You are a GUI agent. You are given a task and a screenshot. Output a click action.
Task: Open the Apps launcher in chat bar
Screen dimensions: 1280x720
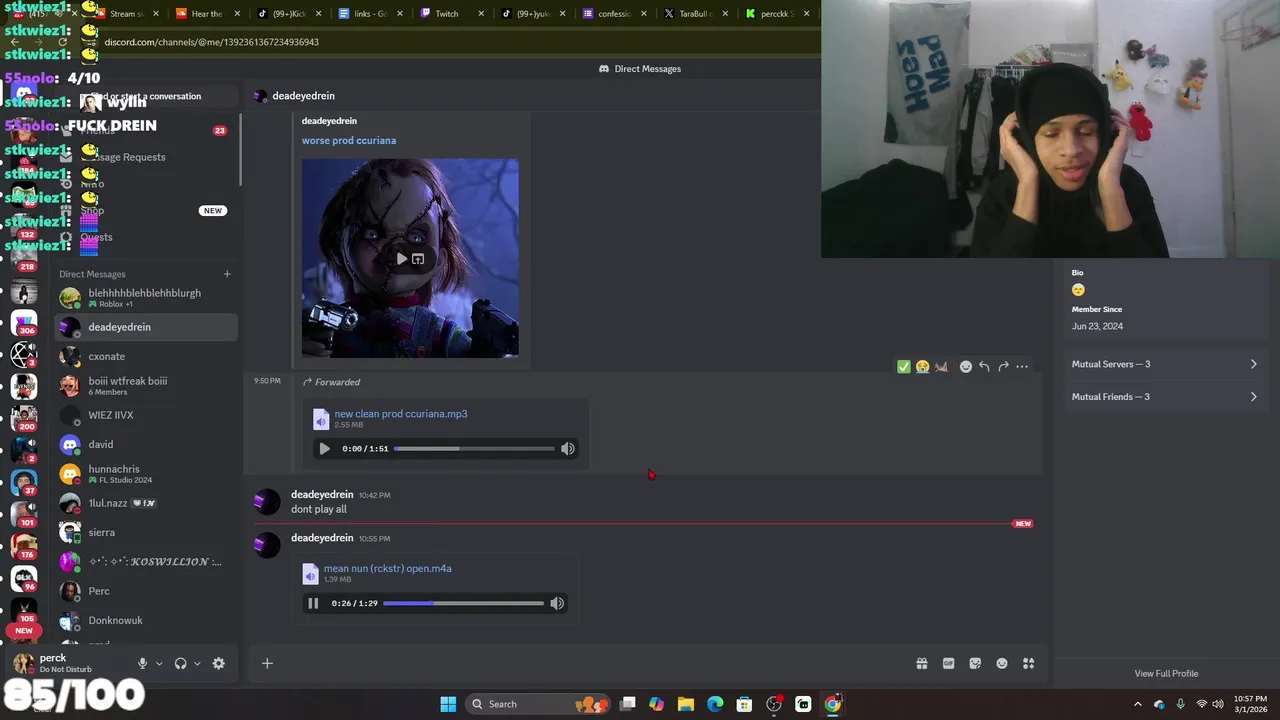1028,663
